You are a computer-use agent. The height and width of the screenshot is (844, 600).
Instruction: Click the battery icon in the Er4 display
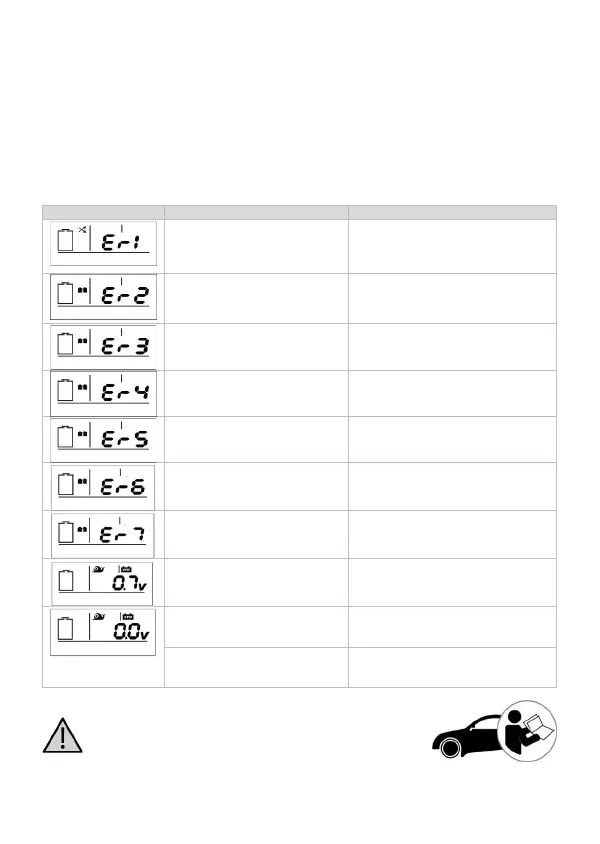click(66, 389)
